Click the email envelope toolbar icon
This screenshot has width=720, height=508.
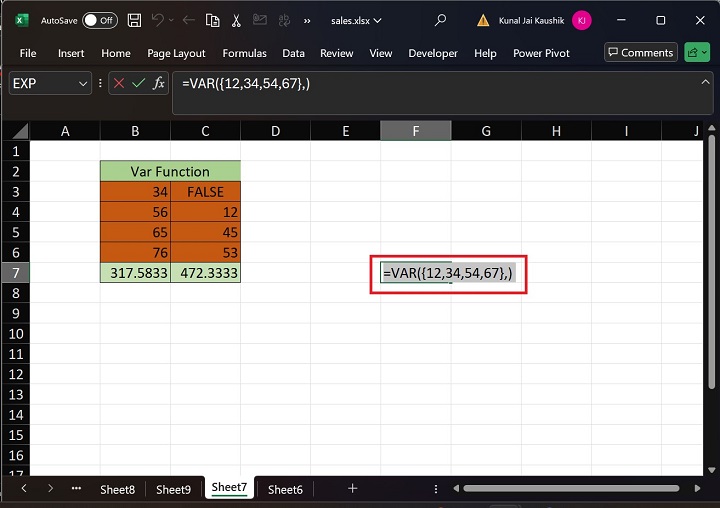[260, 20]
